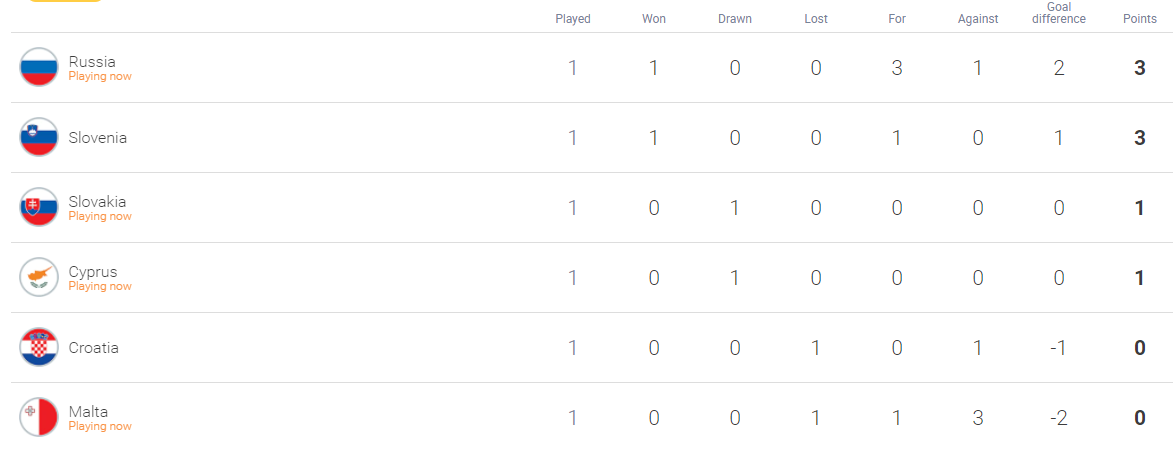The image size is (1173, 454).
Task: Open the Slovenia team link
Action: tap(97, 138)
